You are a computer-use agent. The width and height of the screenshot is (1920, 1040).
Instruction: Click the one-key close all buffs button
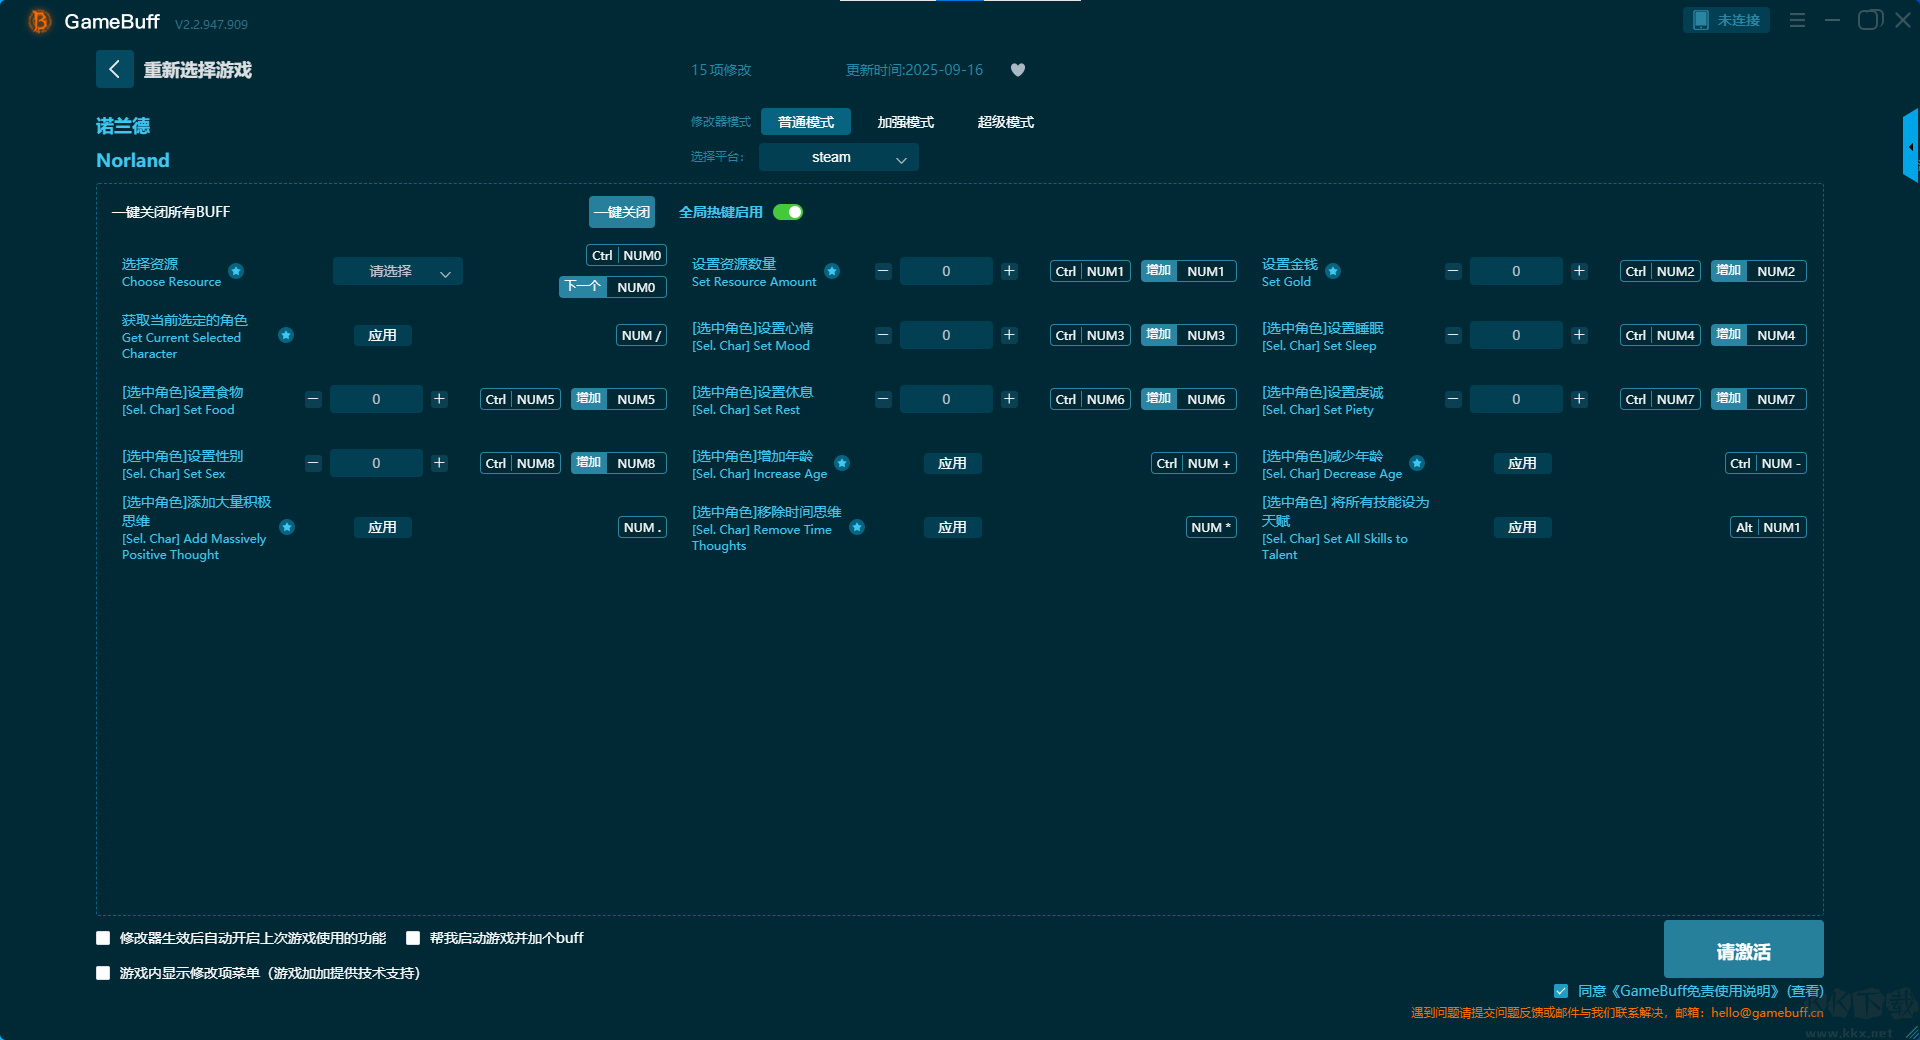point(622,212)
